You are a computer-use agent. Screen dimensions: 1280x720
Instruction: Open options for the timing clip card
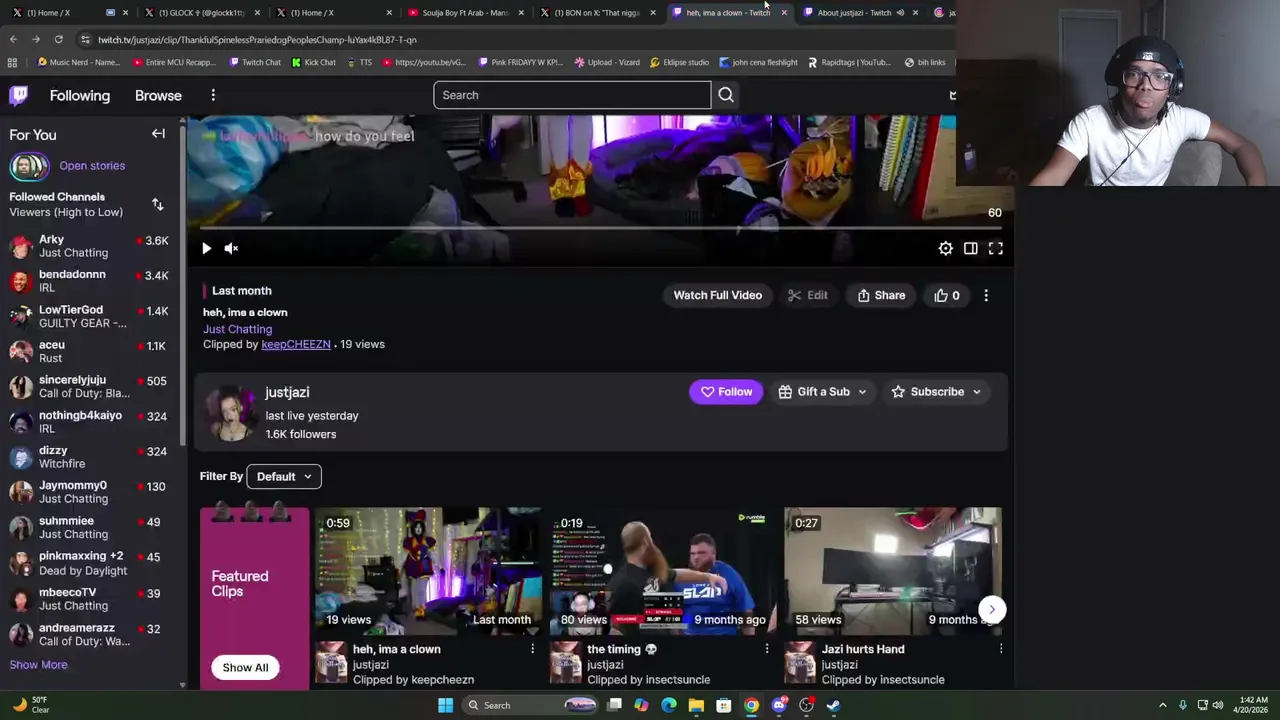tap(767, 649)
